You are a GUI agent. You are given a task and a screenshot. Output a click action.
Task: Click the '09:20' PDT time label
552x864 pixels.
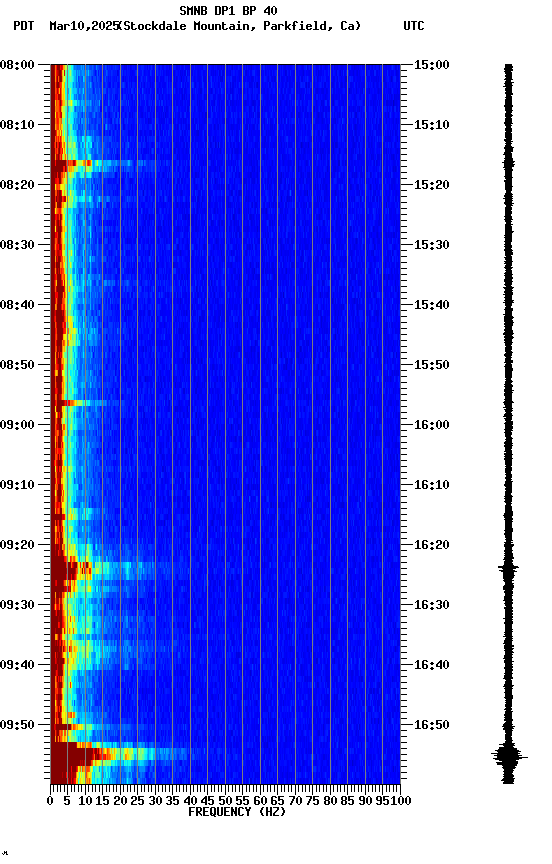(x=17, y=545)
